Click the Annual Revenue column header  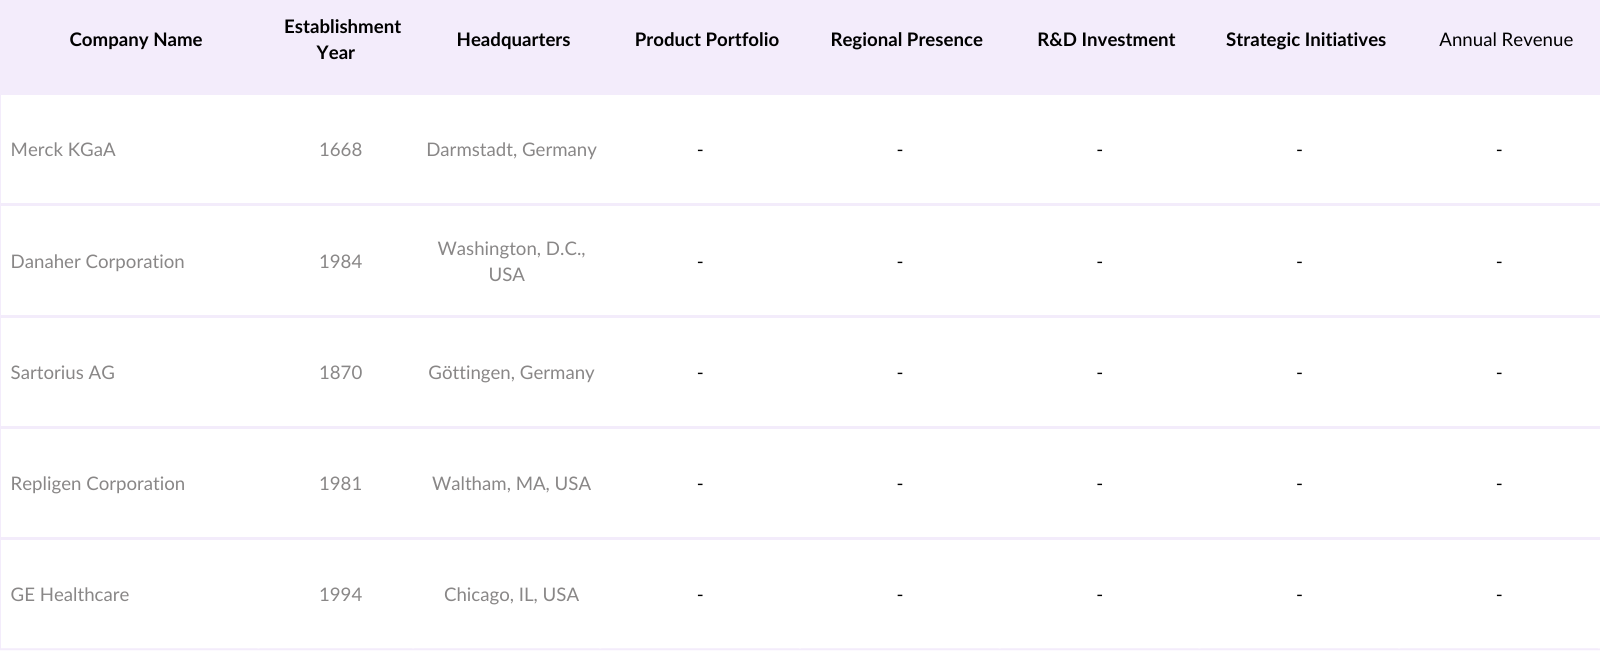point(1505,40)
